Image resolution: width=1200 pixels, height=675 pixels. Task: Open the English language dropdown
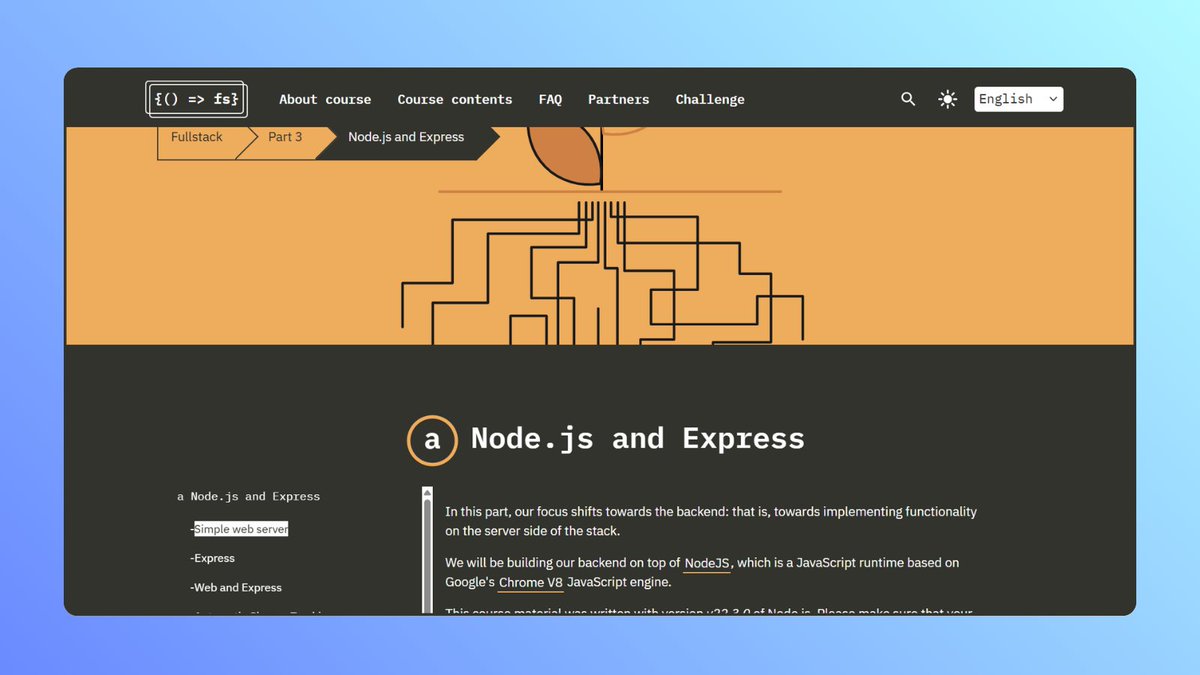click(1018, 99)
